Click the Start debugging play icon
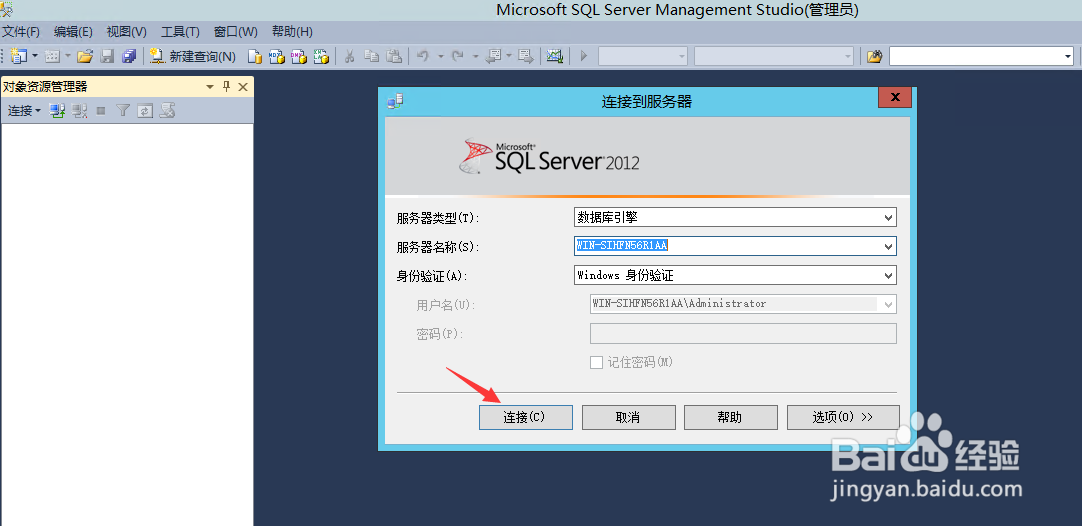Viewport: 1082px width, 526px height. [x=584, y=57]
